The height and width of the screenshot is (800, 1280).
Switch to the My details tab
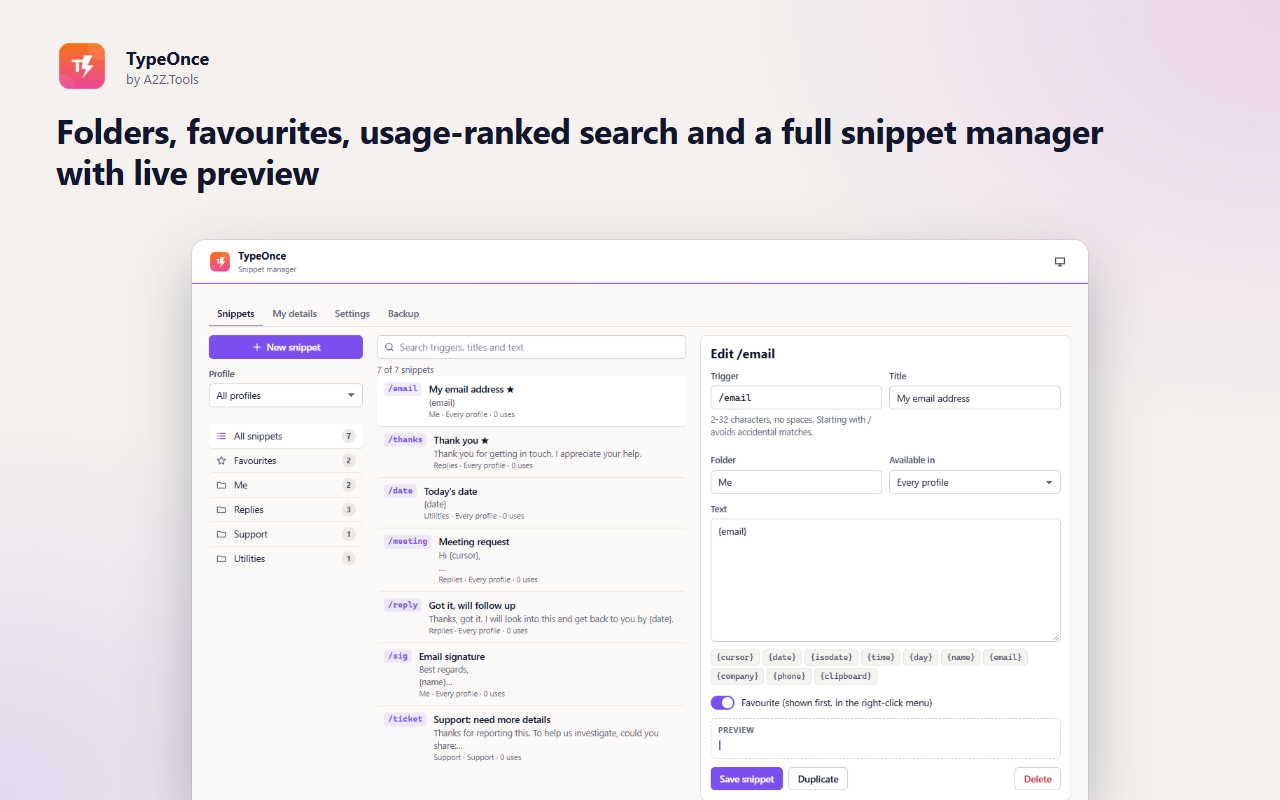pyautogui.click(x=295, y=314)
